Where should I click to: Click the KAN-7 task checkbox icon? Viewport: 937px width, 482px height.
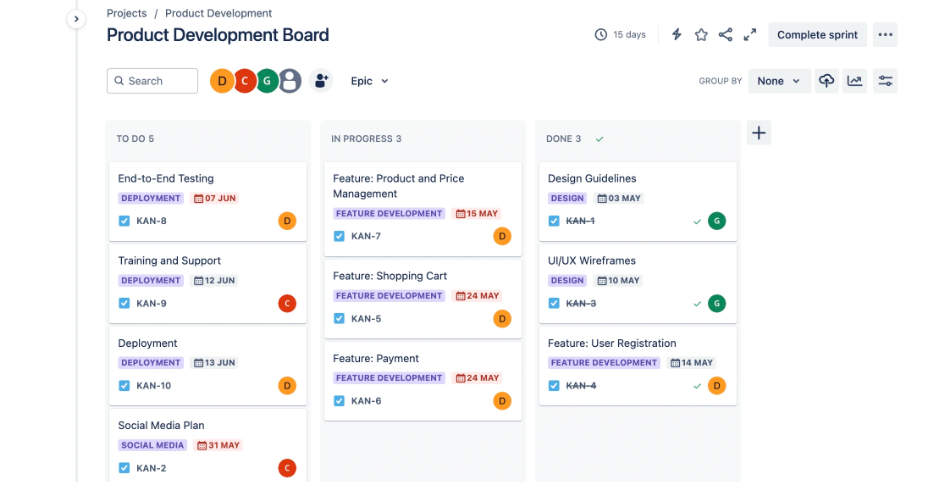[x=339, y=236]
